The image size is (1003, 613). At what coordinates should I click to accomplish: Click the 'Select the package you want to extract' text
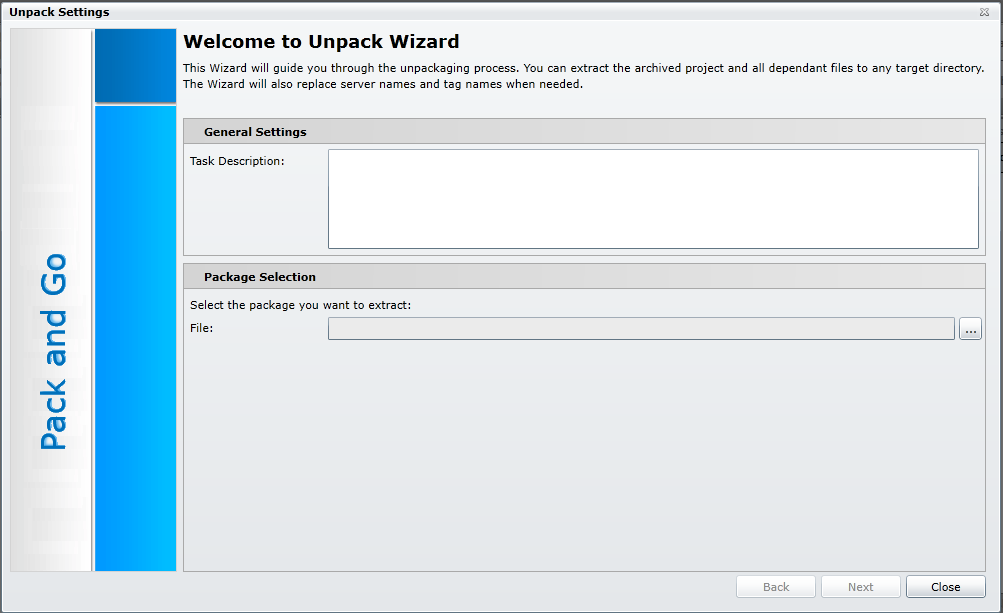pyautogui.click(x=299, y=305)
